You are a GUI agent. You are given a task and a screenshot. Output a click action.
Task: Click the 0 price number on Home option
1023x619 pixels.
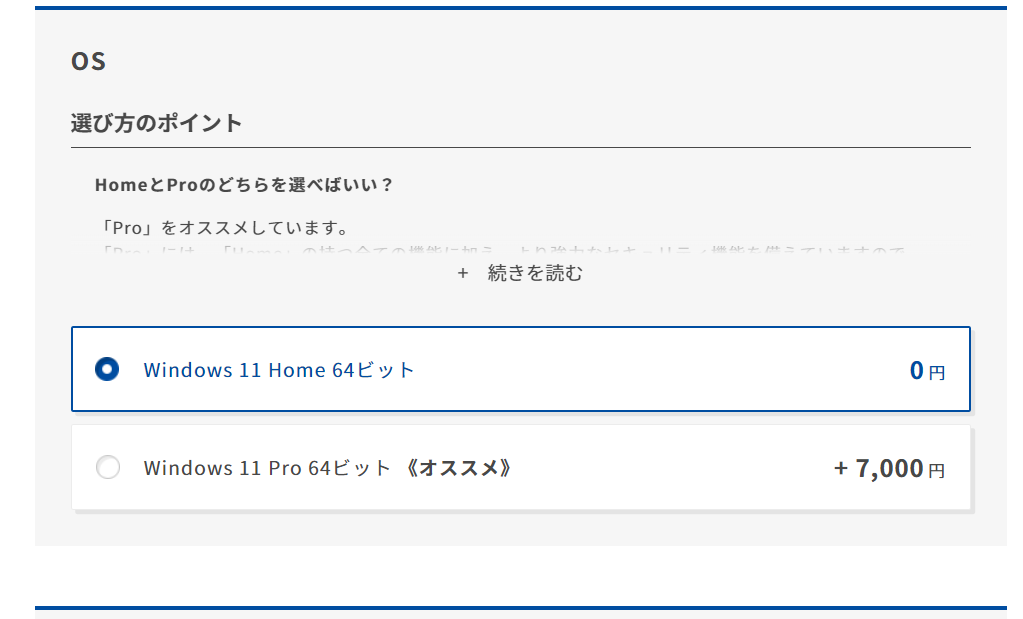[x=916, y=371]
